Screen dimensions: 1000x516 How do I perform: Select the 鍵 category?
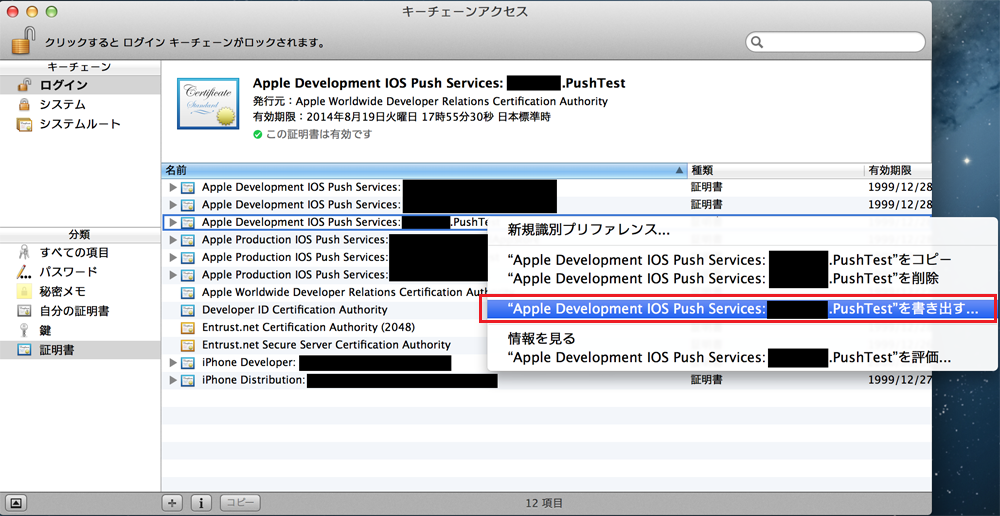(80, 330)
